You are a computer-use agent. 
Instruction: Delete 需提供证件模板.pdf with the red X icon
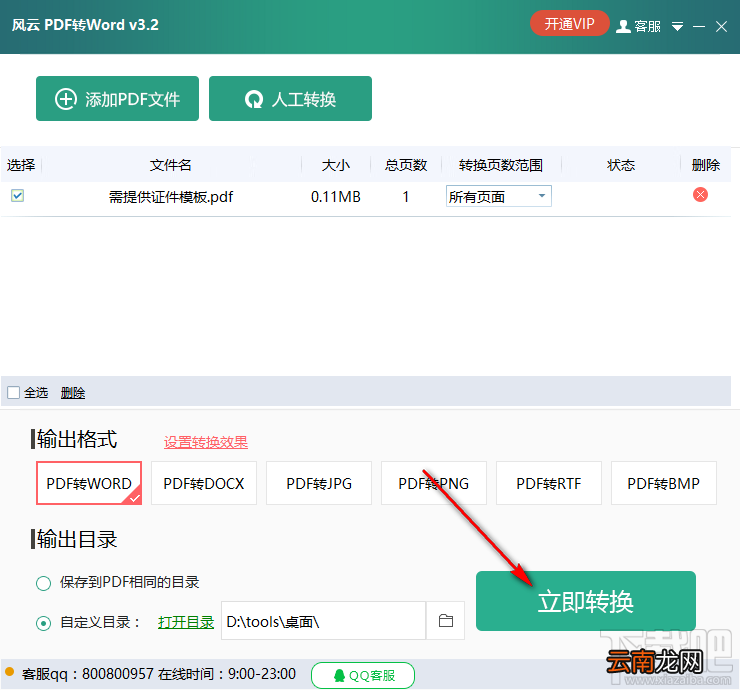[x=700, y=194]
